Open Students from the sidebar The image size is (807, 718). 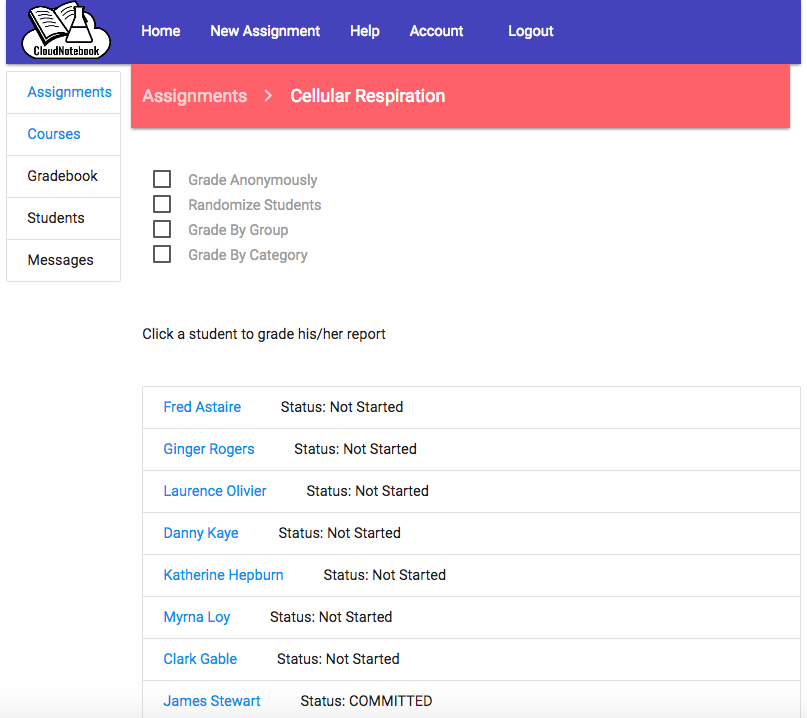tap(56, 218)
